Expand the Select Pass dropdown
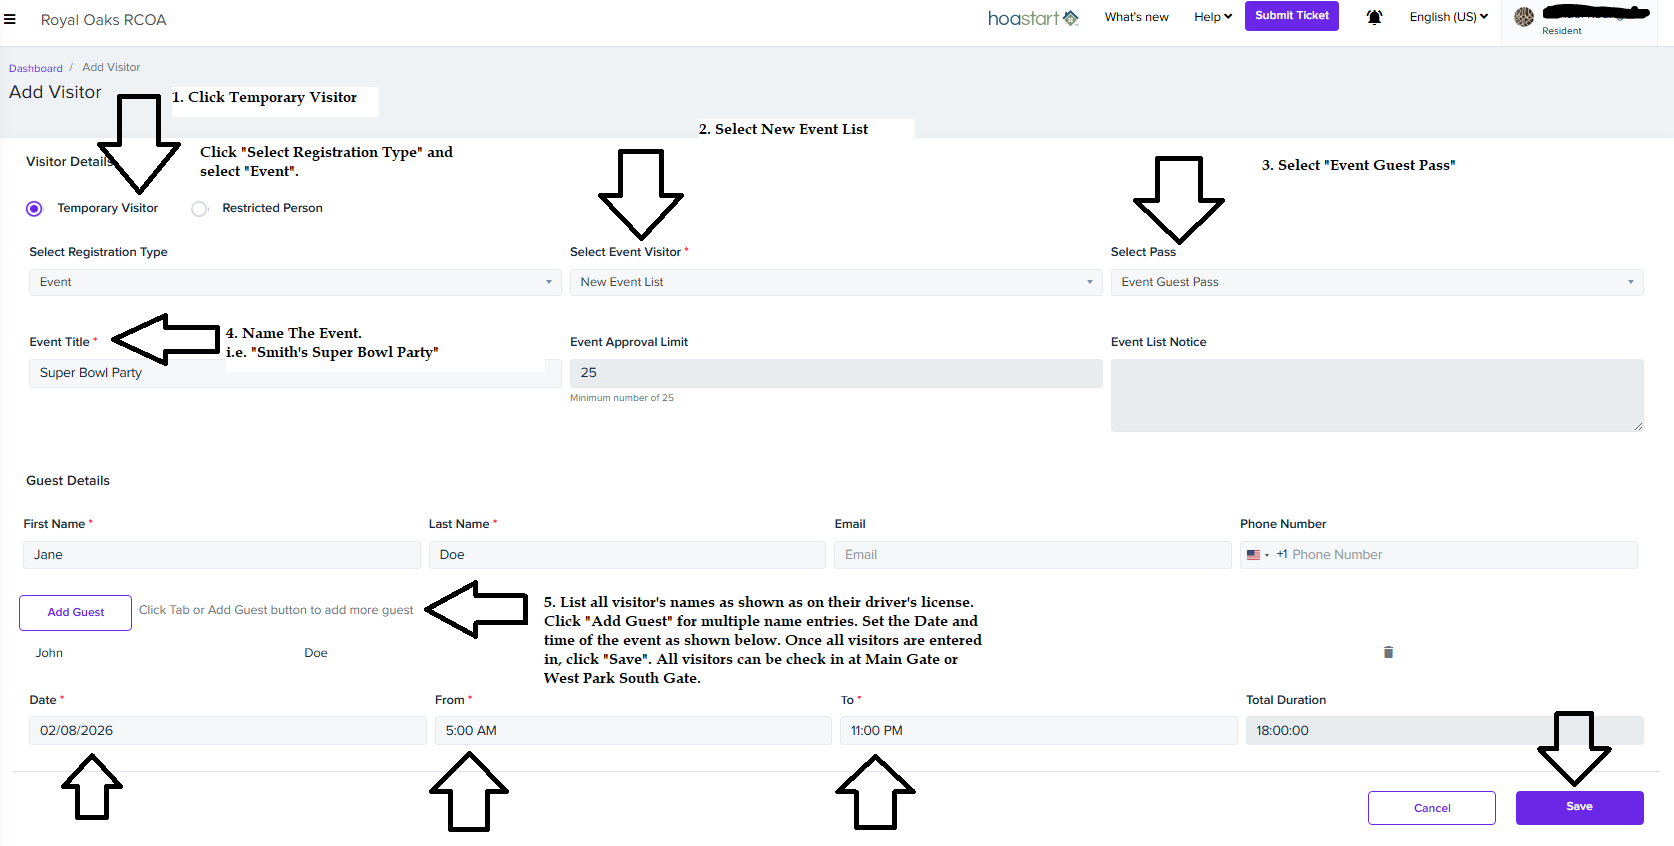The width and height of the screenshot is (1674, 846). pyautogui.click(x=1376, y=282)
